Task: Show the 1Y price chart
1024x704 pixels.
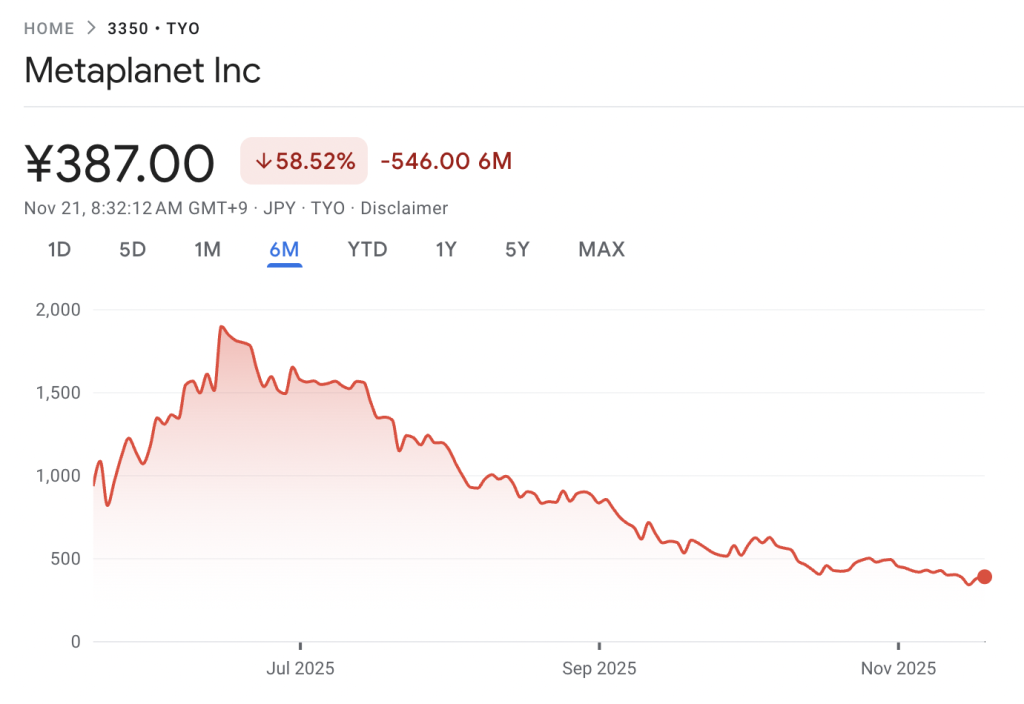Action: coord(446,249)
